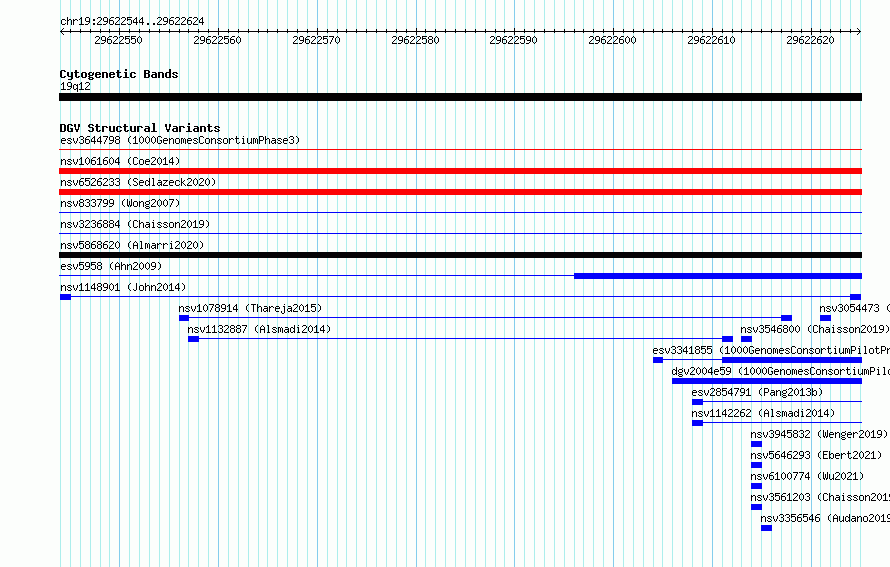Open the nsv1061604 (Coe2014) label
This screenshot has height=567, width=890.
coord(120,161)
